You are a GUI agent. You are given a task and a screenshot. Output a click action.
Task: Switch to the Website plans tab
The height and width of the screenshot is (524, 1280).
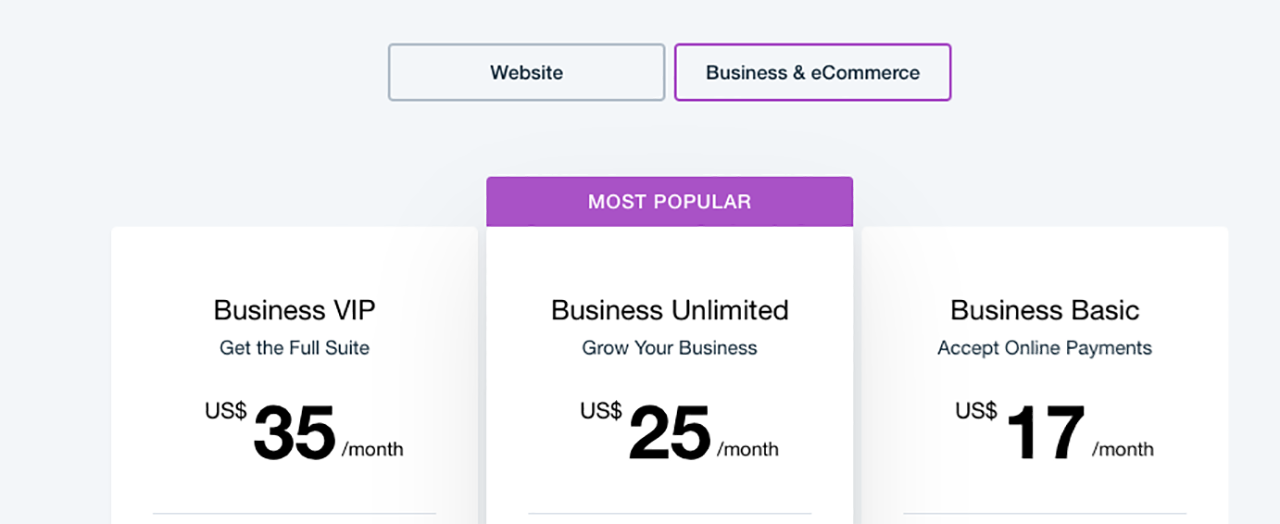point(526,72)
